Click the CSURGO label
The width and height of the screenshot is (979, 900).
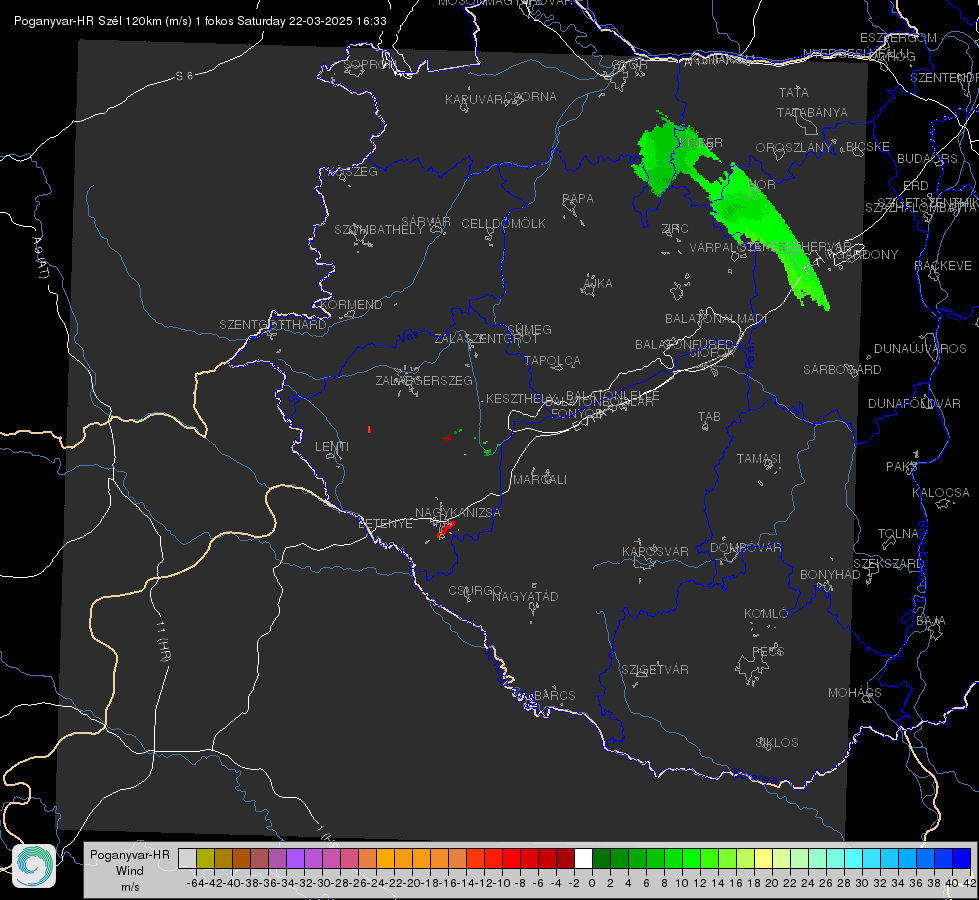(x=475, y=591)
